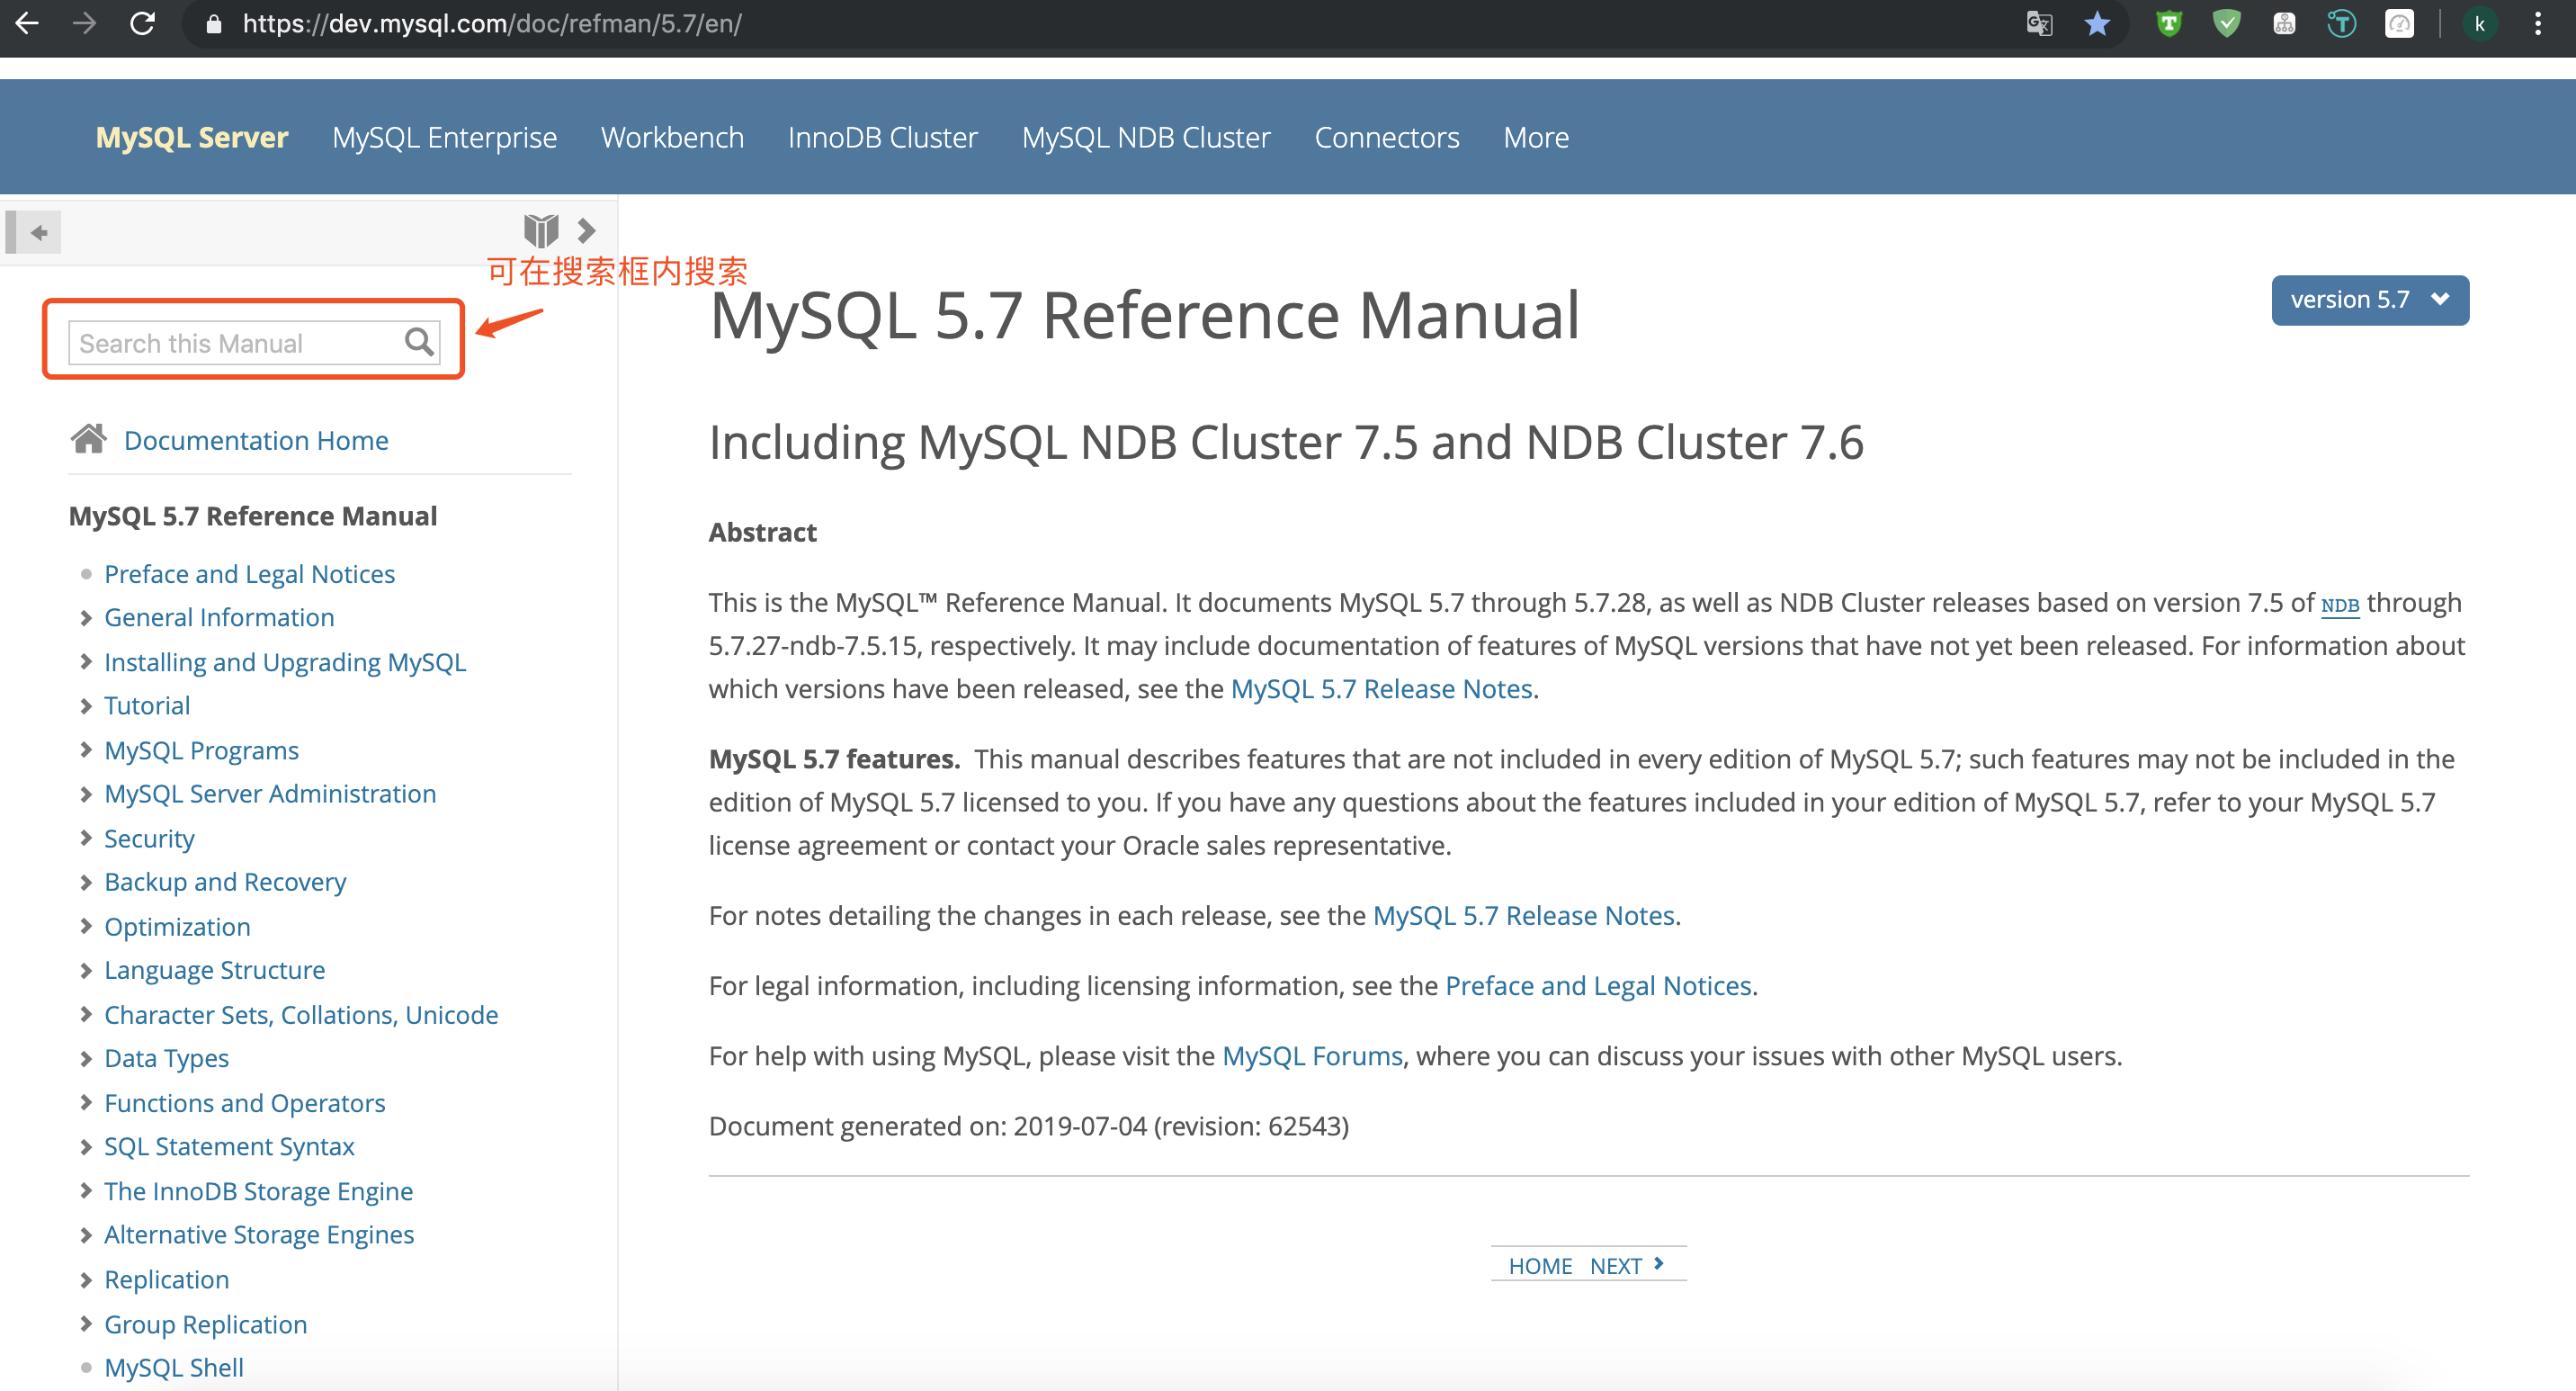
Task: Click the bookmark star icon
Action: pyautogui.click(x=2097, y=24)
